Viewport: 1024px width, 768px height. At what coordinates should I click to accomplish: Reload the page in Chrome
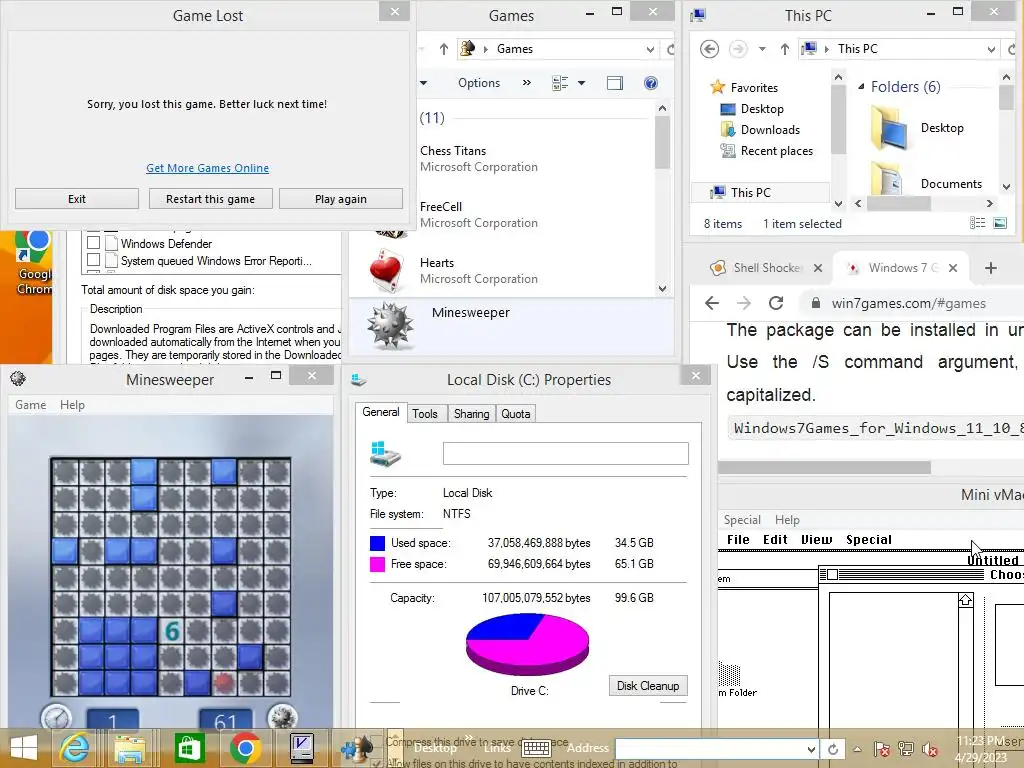coord(775,302)
